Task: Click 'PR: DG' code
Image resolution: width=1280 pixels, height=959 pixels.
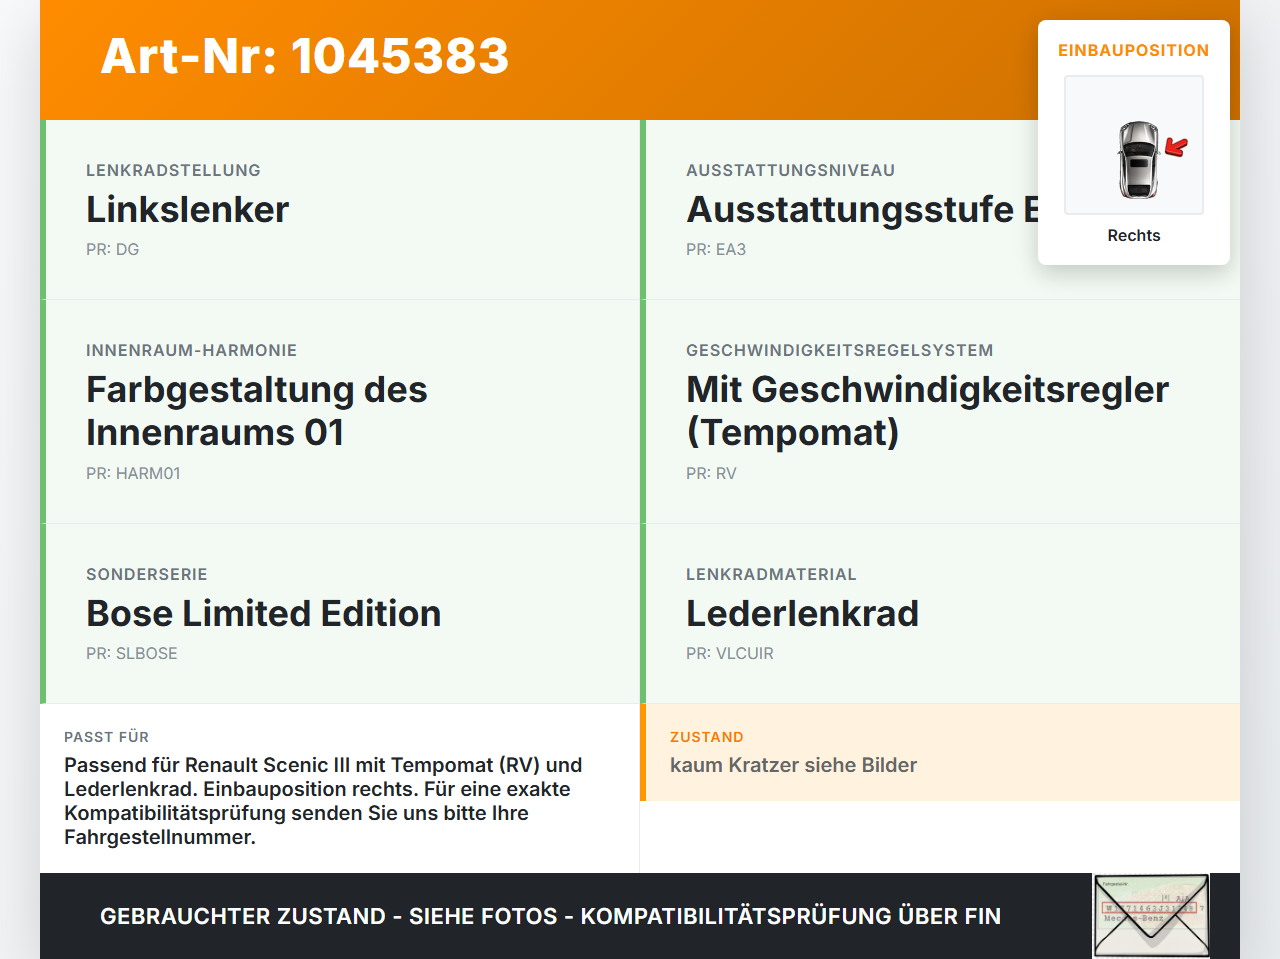Action: click(x=112, y=250)
